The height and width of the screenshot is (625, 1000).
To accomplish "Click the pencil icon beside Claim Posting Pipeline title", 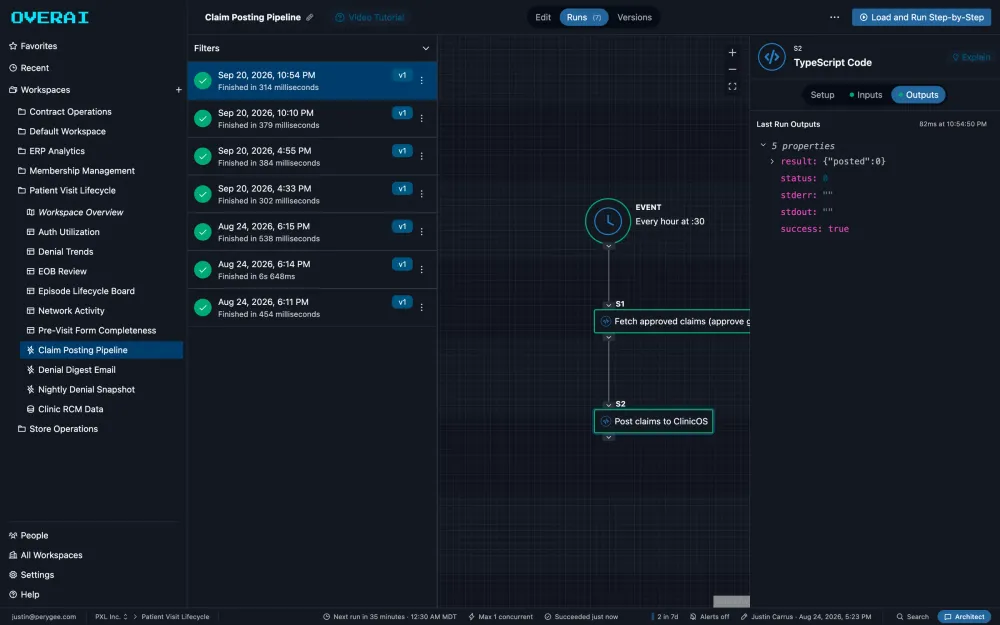I will 310,17.
